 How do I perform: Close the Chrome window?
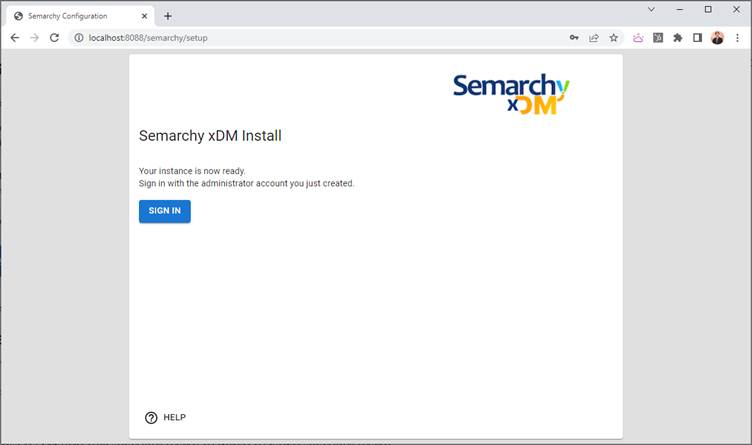(736, 9)
